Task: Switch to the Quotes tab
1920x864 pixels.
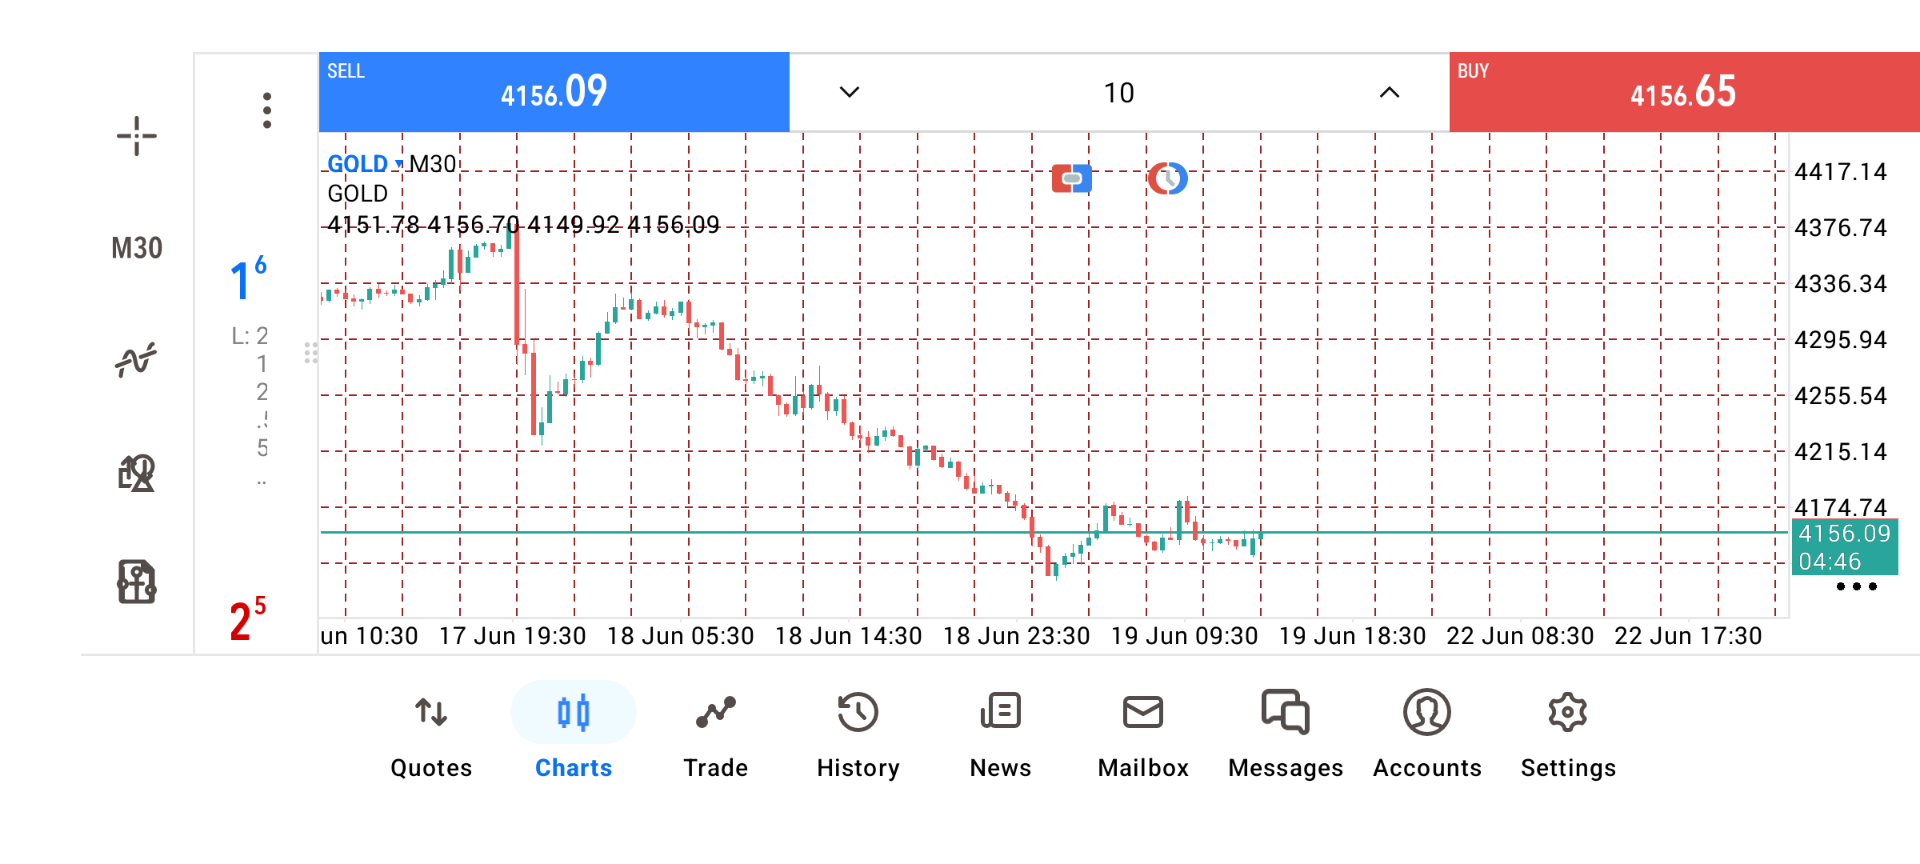Action: pyautogui.click(x=431, y=737)
